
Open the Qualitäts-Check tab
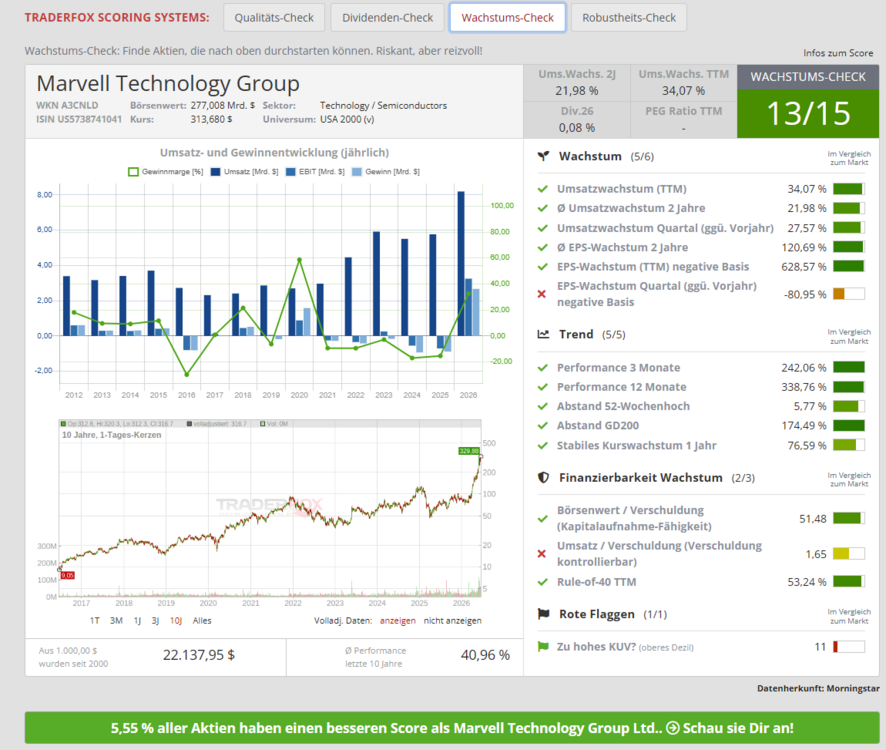tap(274, 18)
